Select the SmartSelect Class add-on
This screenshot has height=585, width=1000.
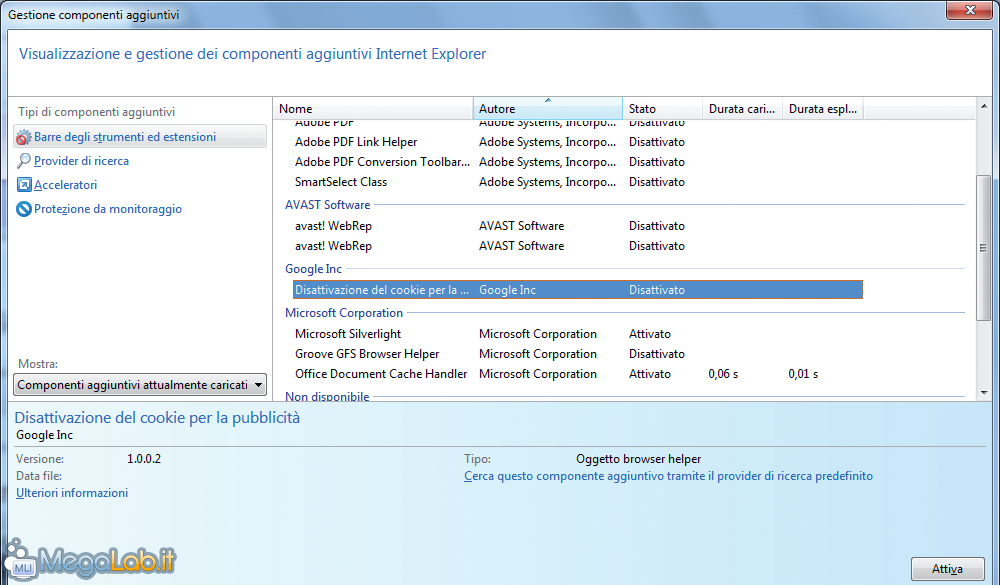coord(577,182)
